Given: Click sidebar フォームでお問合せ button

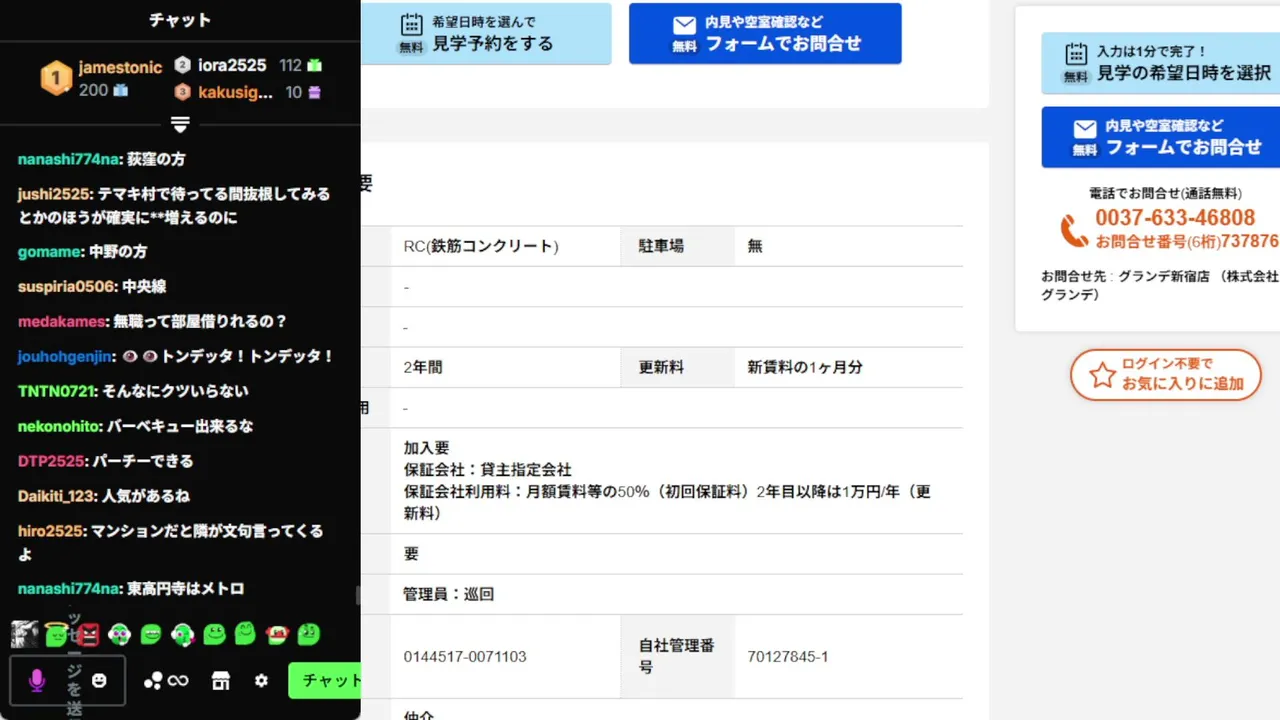Looking at the screenshot, I should click(x=1161, y=137).
